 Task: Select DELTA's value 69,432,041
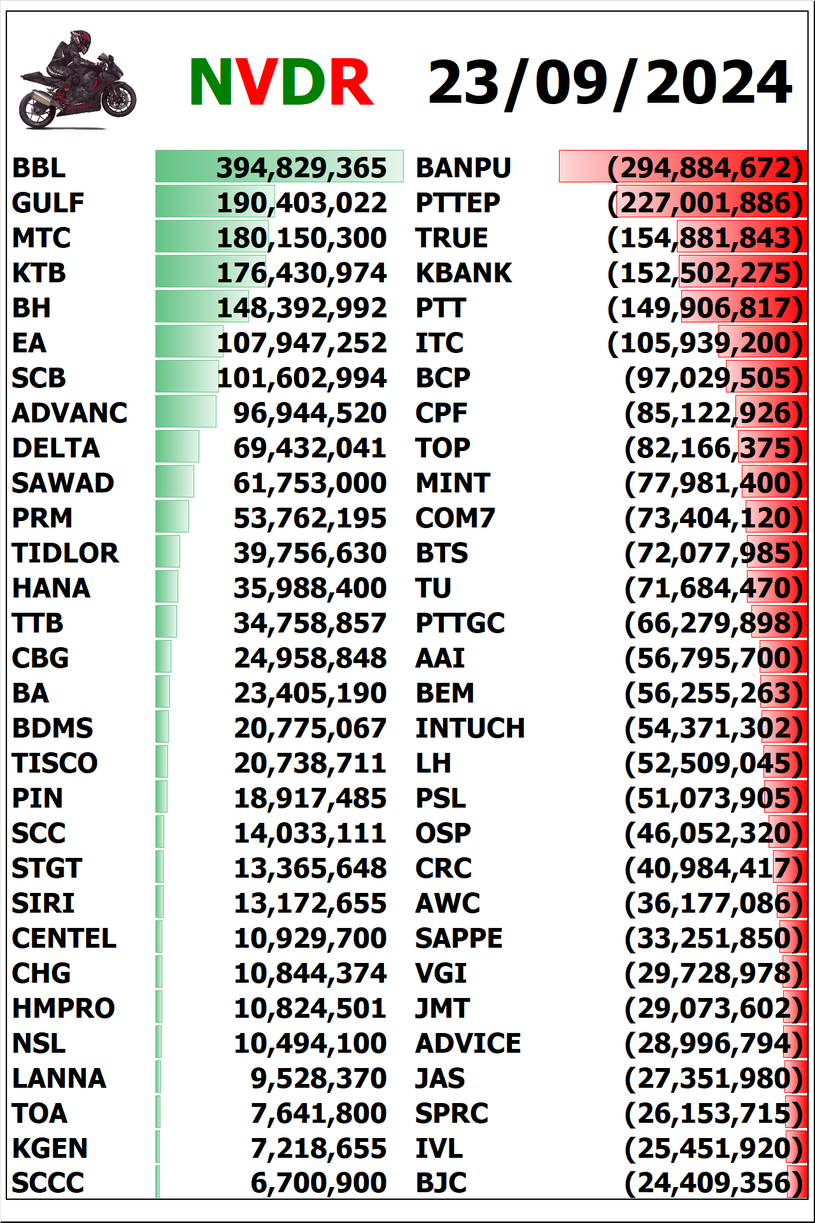pos(309,448)
